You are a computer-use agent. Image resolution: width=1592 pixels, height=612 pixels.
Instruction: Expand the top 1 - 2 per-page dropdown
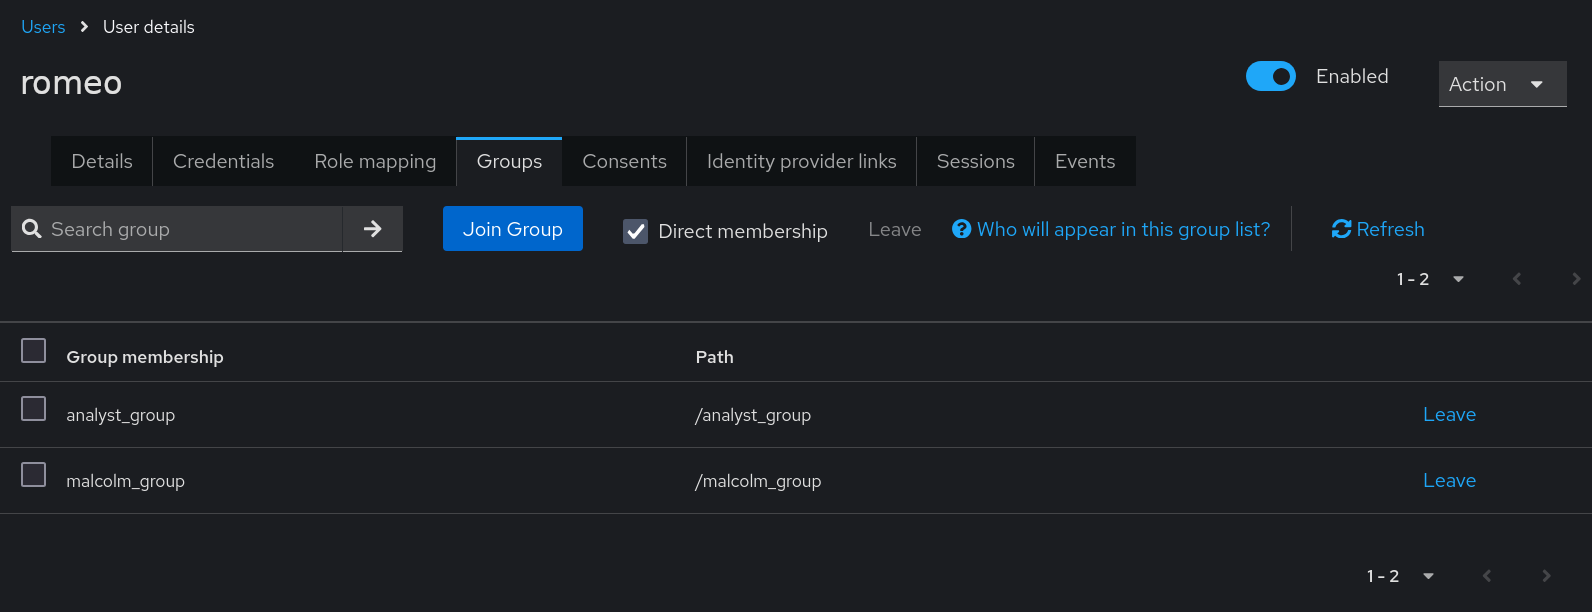coord(1431,279)
